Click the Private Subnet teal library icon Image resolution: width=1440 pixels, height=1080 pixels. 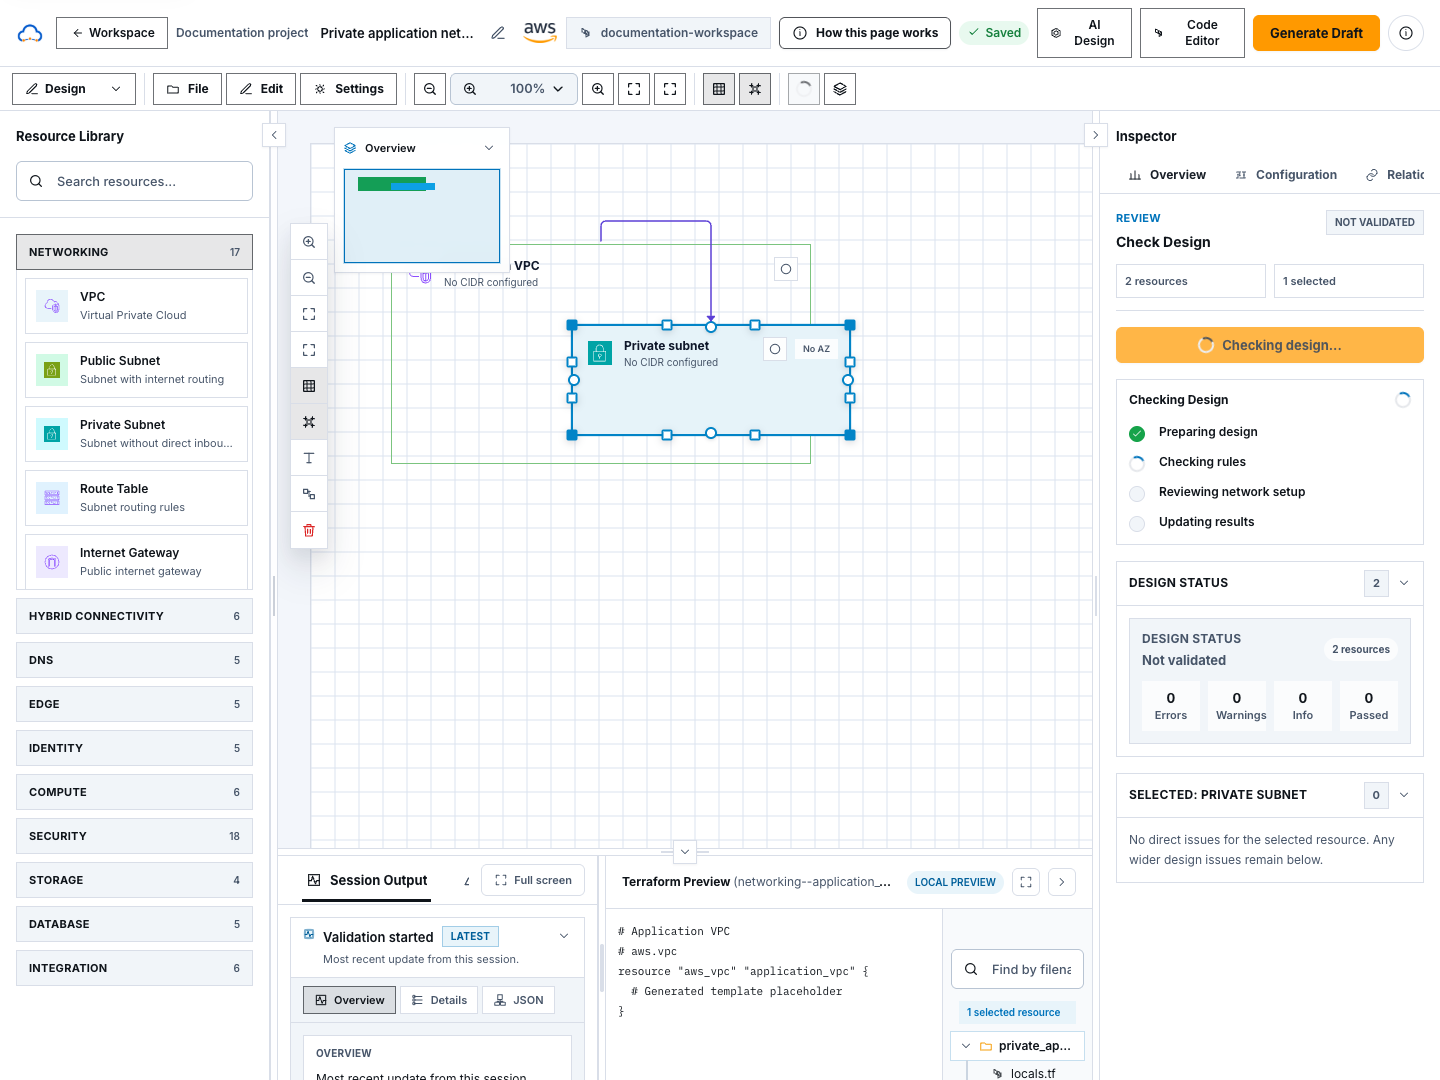click(52, 434)
